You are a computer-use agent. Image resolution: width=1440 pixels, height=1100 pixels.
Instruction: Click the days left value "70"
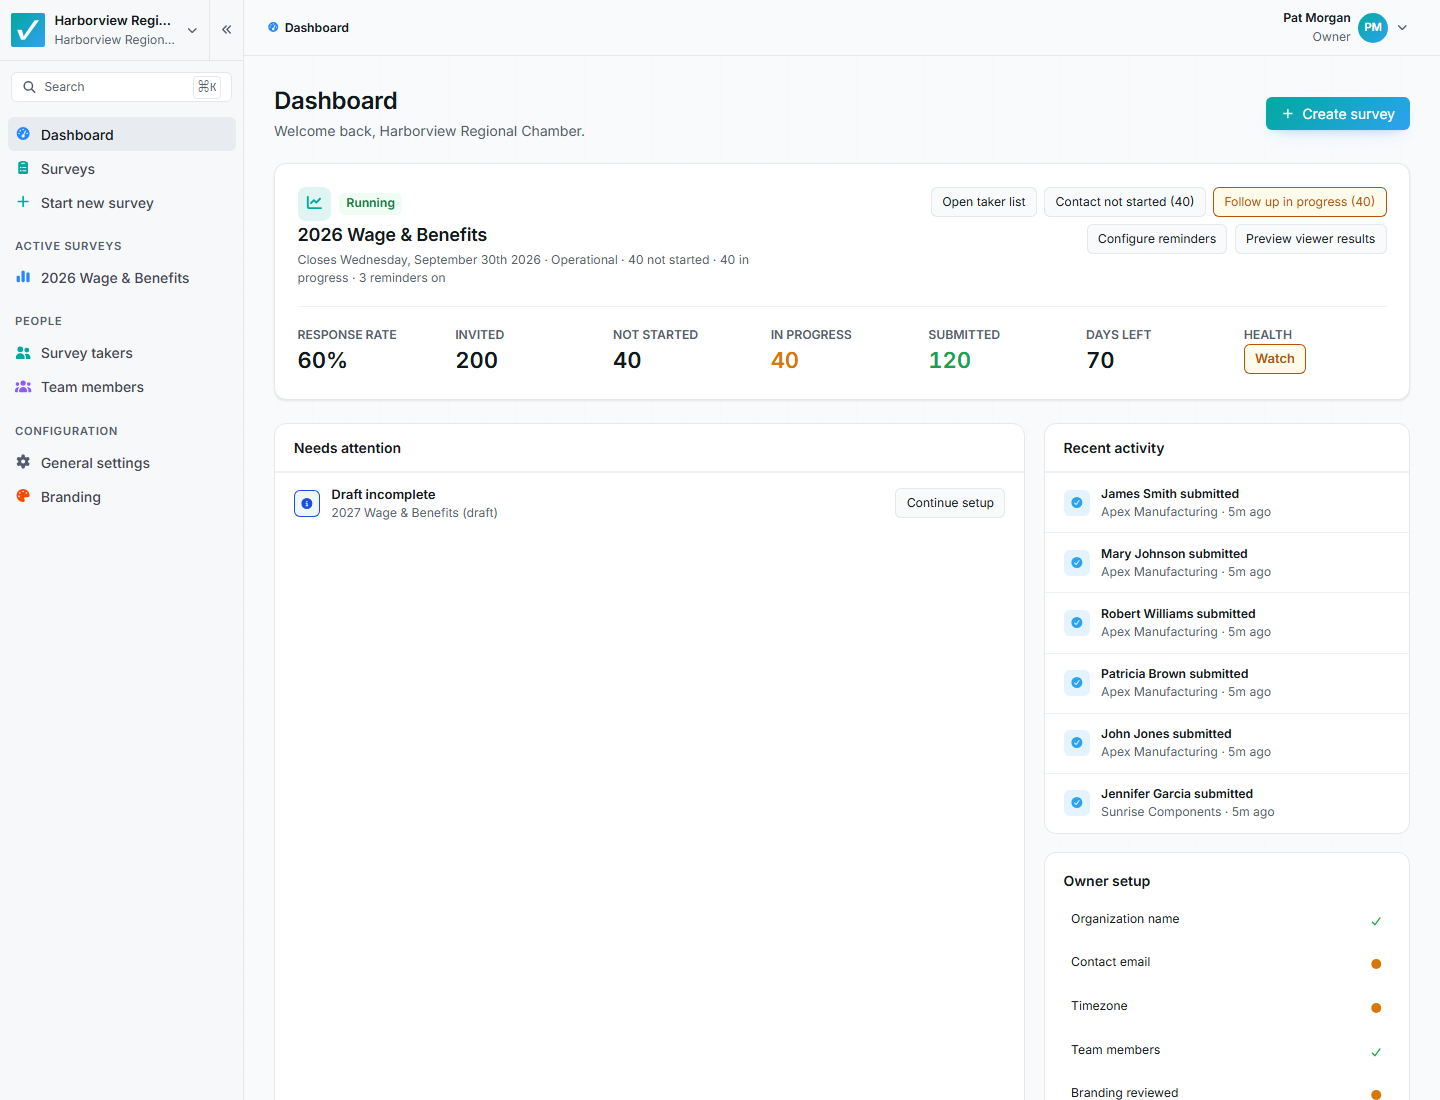1100,360
